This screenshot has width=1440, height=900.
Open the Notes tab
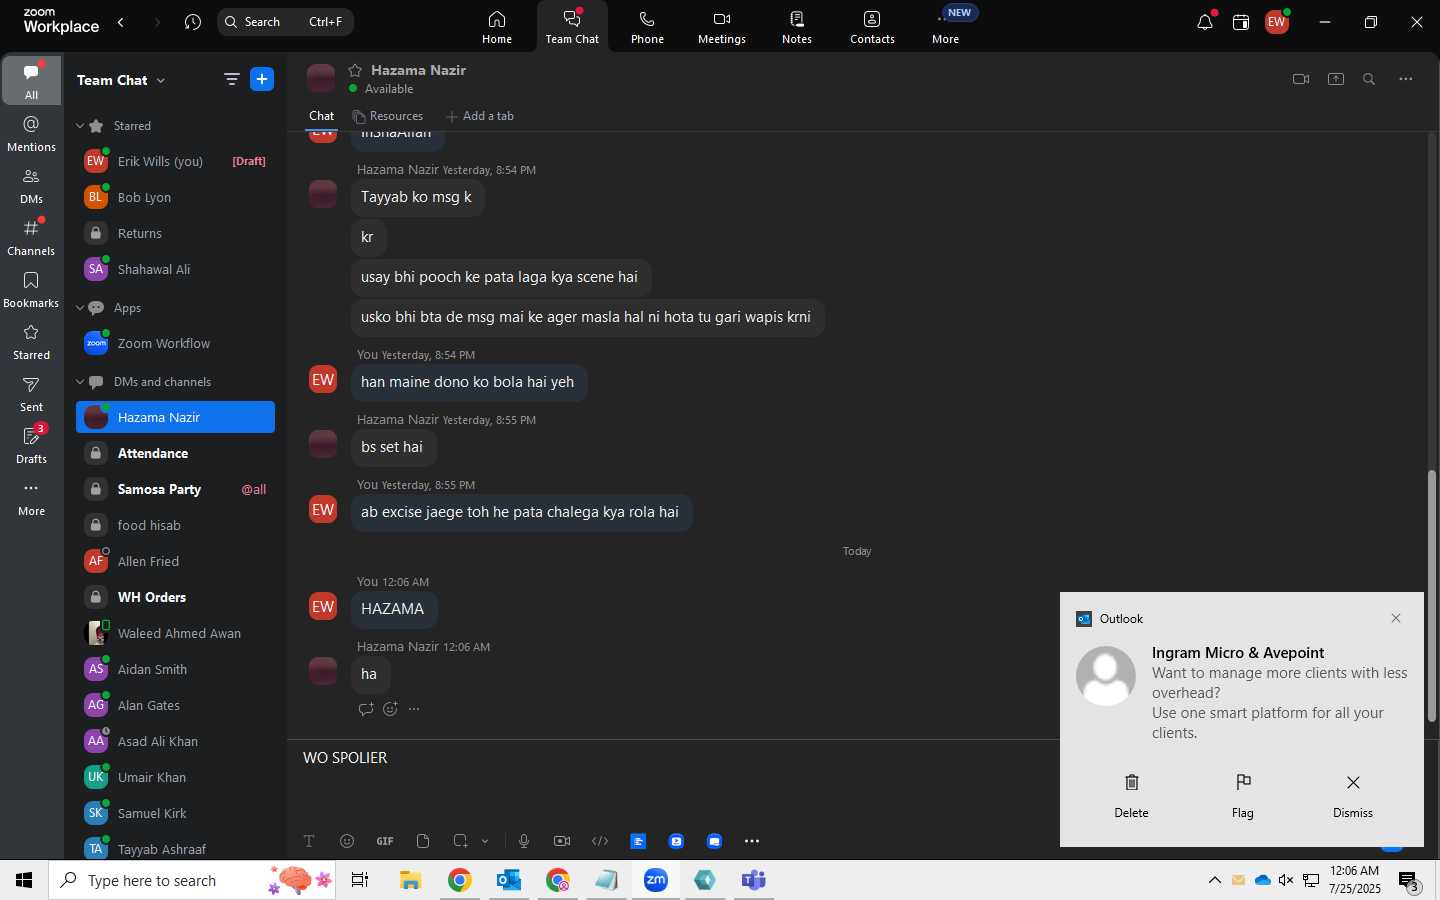tap(797, 27)
